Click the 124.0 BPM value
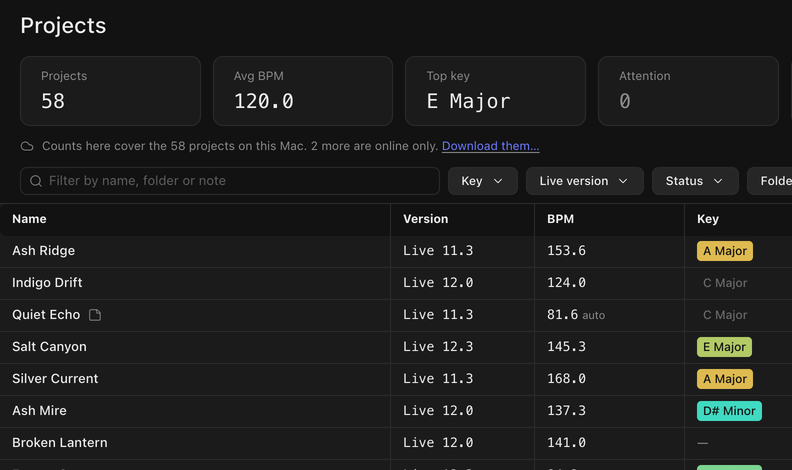 point(566,283)
